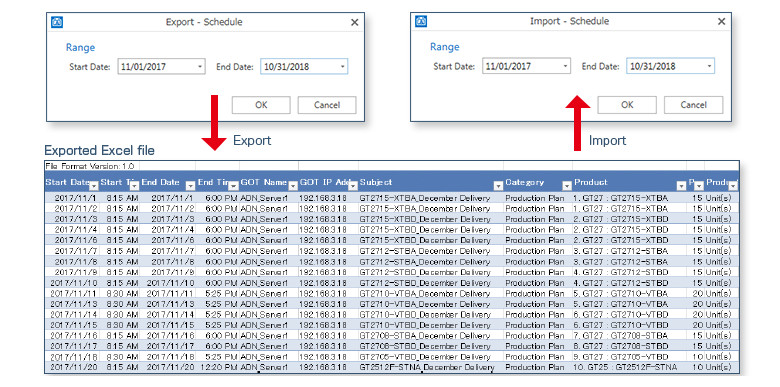This screenshot has height=387, width=780.
Task: Open Start Date dropdown in Export dialog
Action: [x=199, y=67]
